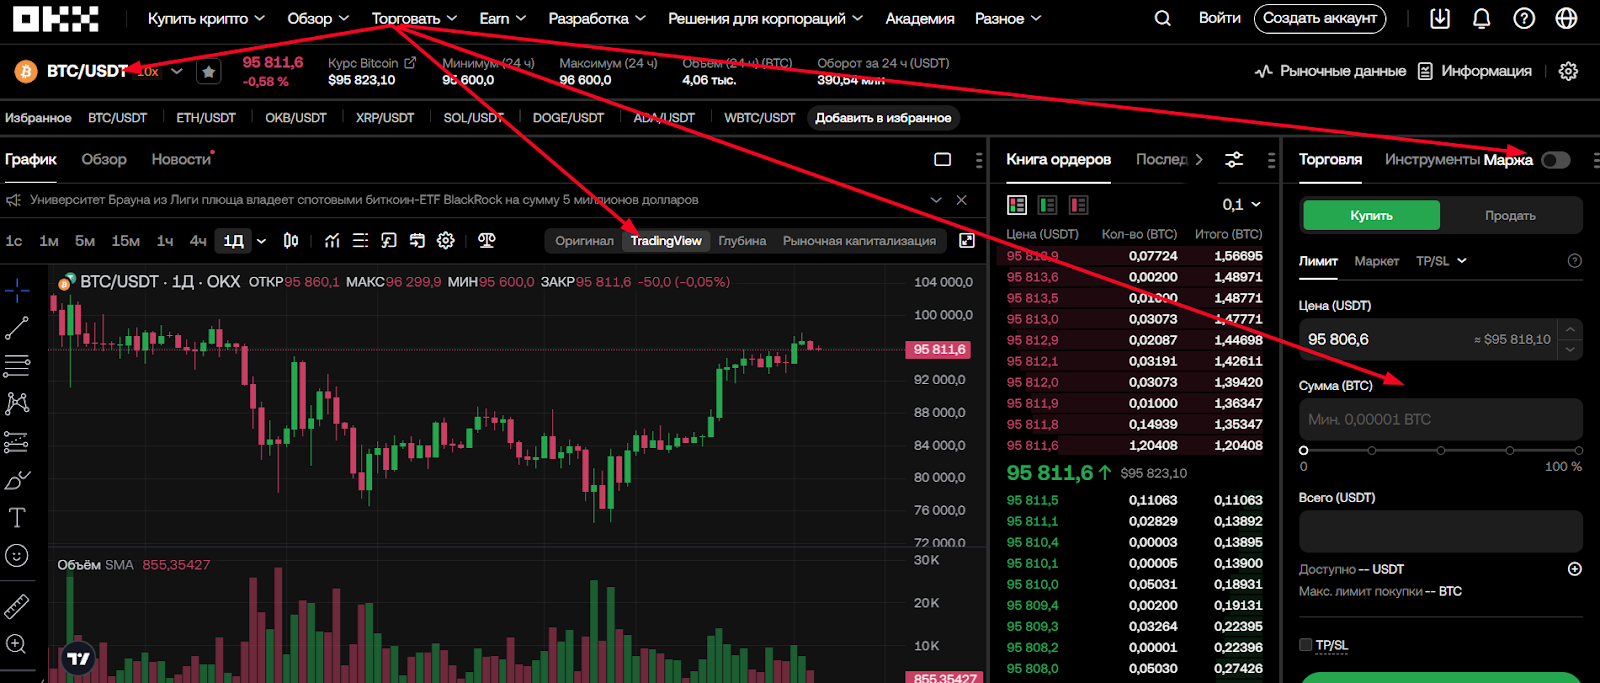Open the search magnifier icon
This screenshot has width=1600, height=683.
tap(1162, 18)
